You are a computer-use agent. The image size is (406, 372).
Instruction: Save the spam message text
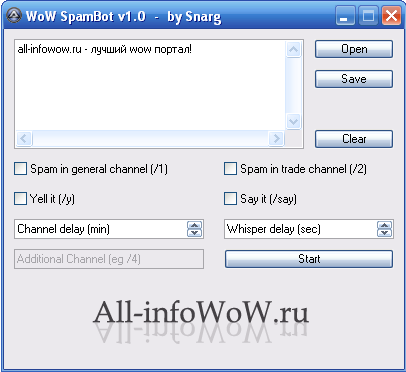pos(354,79)
